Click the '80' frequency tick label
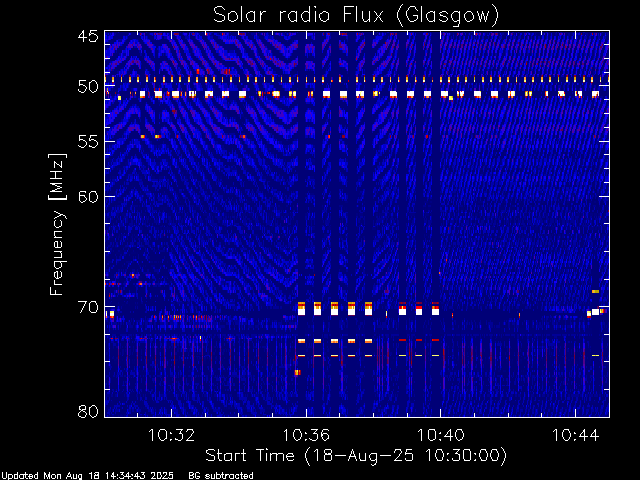 88,411
